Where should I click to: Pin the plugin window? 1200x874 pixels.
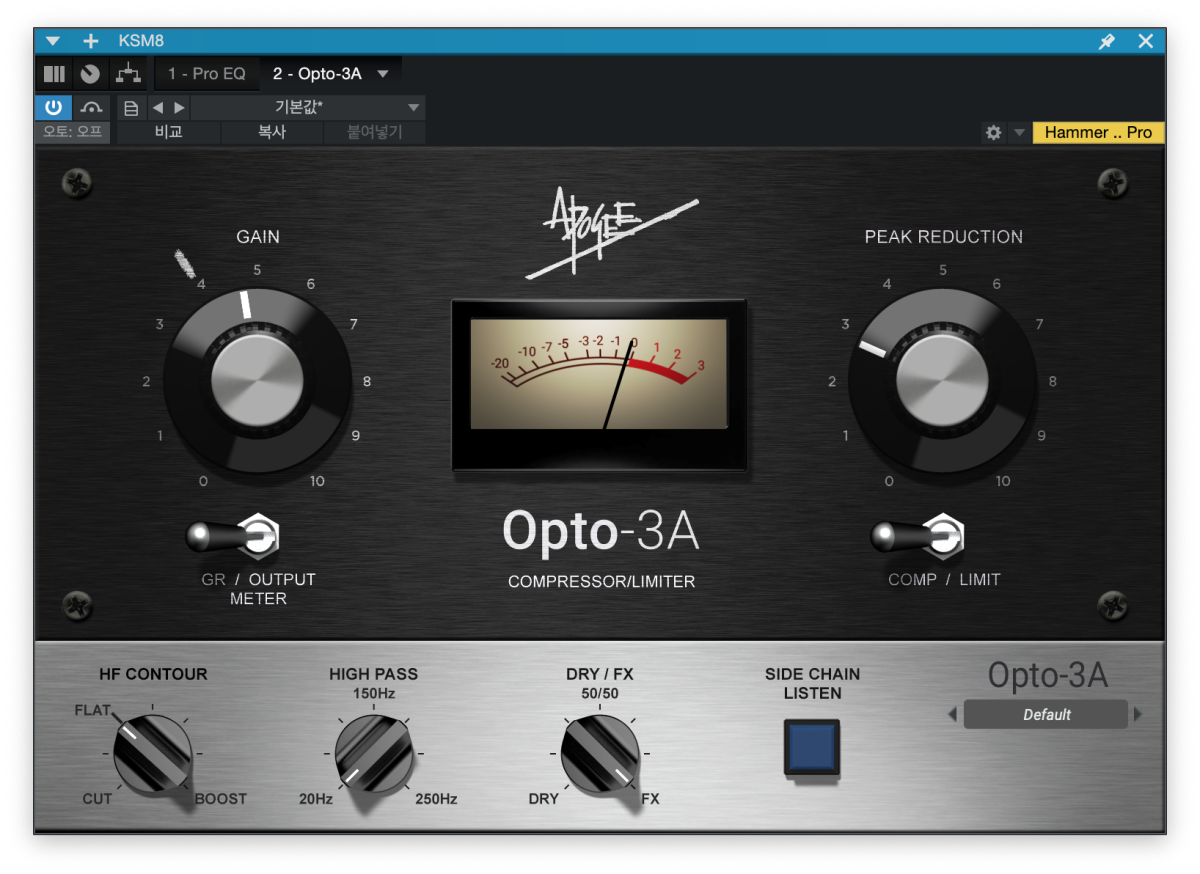pos(1106,41)
